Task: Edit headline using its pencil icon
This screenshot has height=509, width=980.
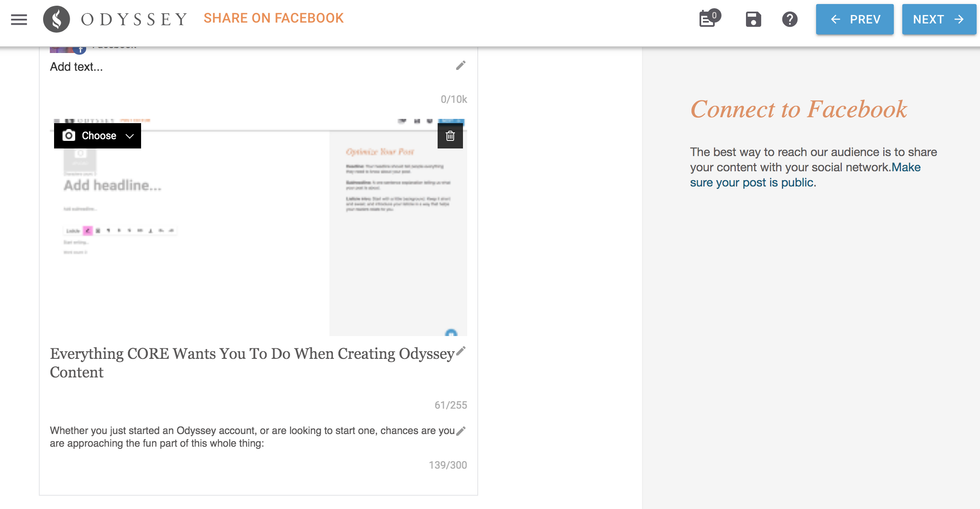Action: tap(461, 352)
